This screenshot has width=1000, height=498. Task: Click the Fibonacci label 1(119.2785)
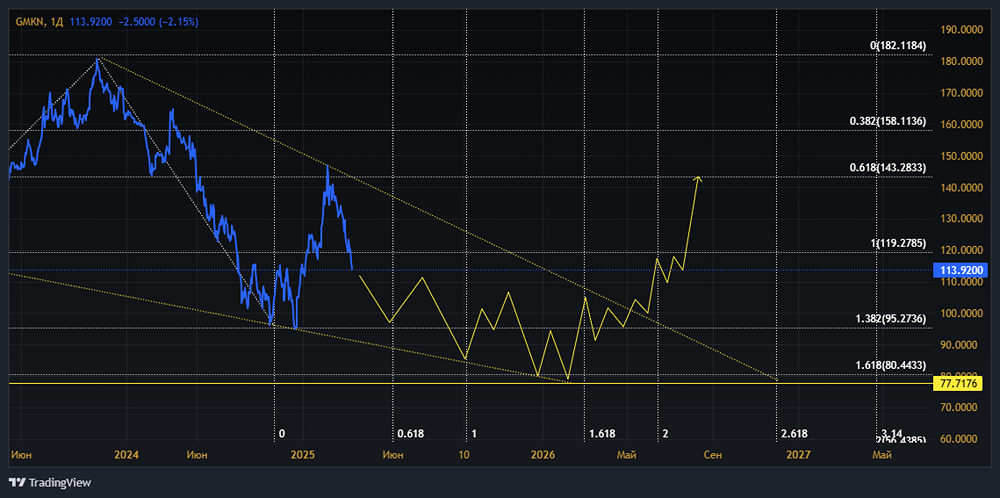click(x=898, y=243)
